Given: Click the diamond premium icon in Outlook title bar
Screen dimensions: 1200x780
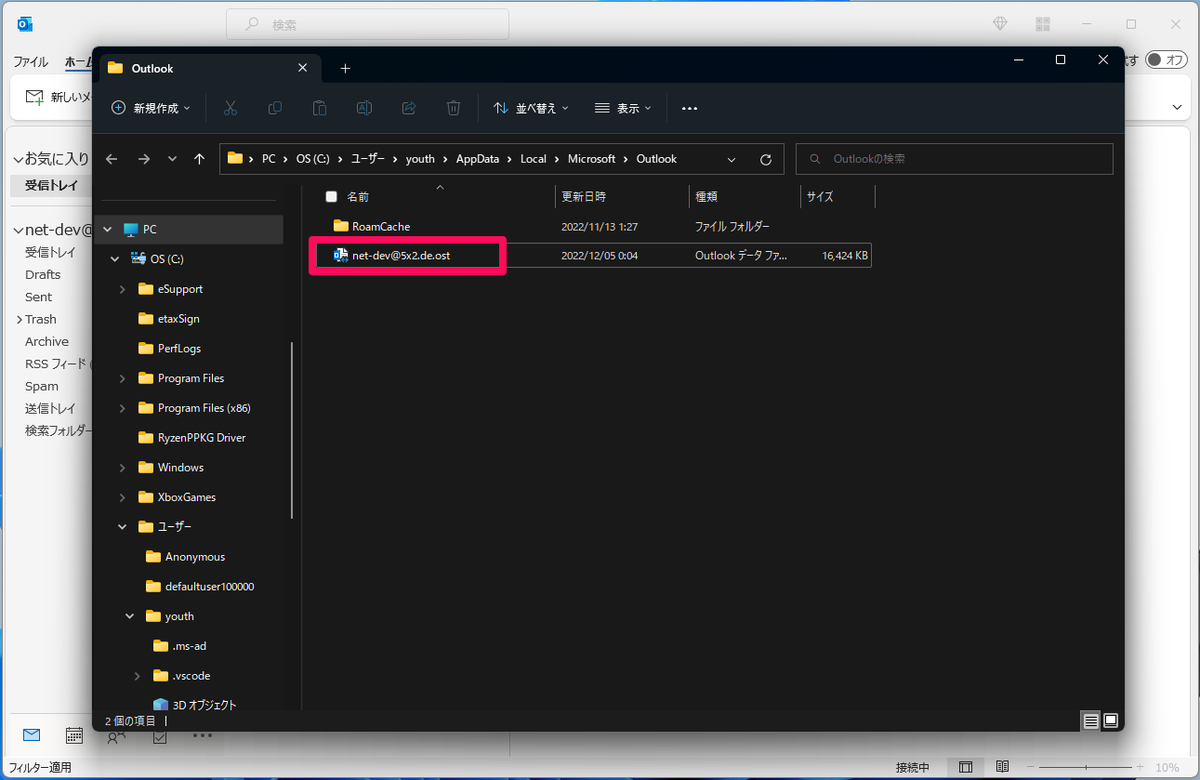Looking at the screenshot, I should pos(1000,23).
